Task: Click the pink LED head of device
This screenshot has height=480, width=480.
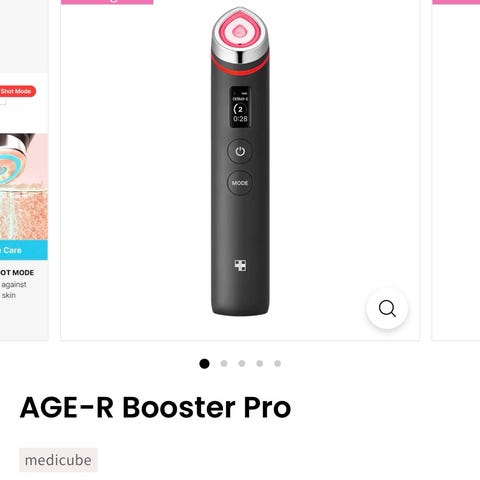Action: tap(240, 33)
